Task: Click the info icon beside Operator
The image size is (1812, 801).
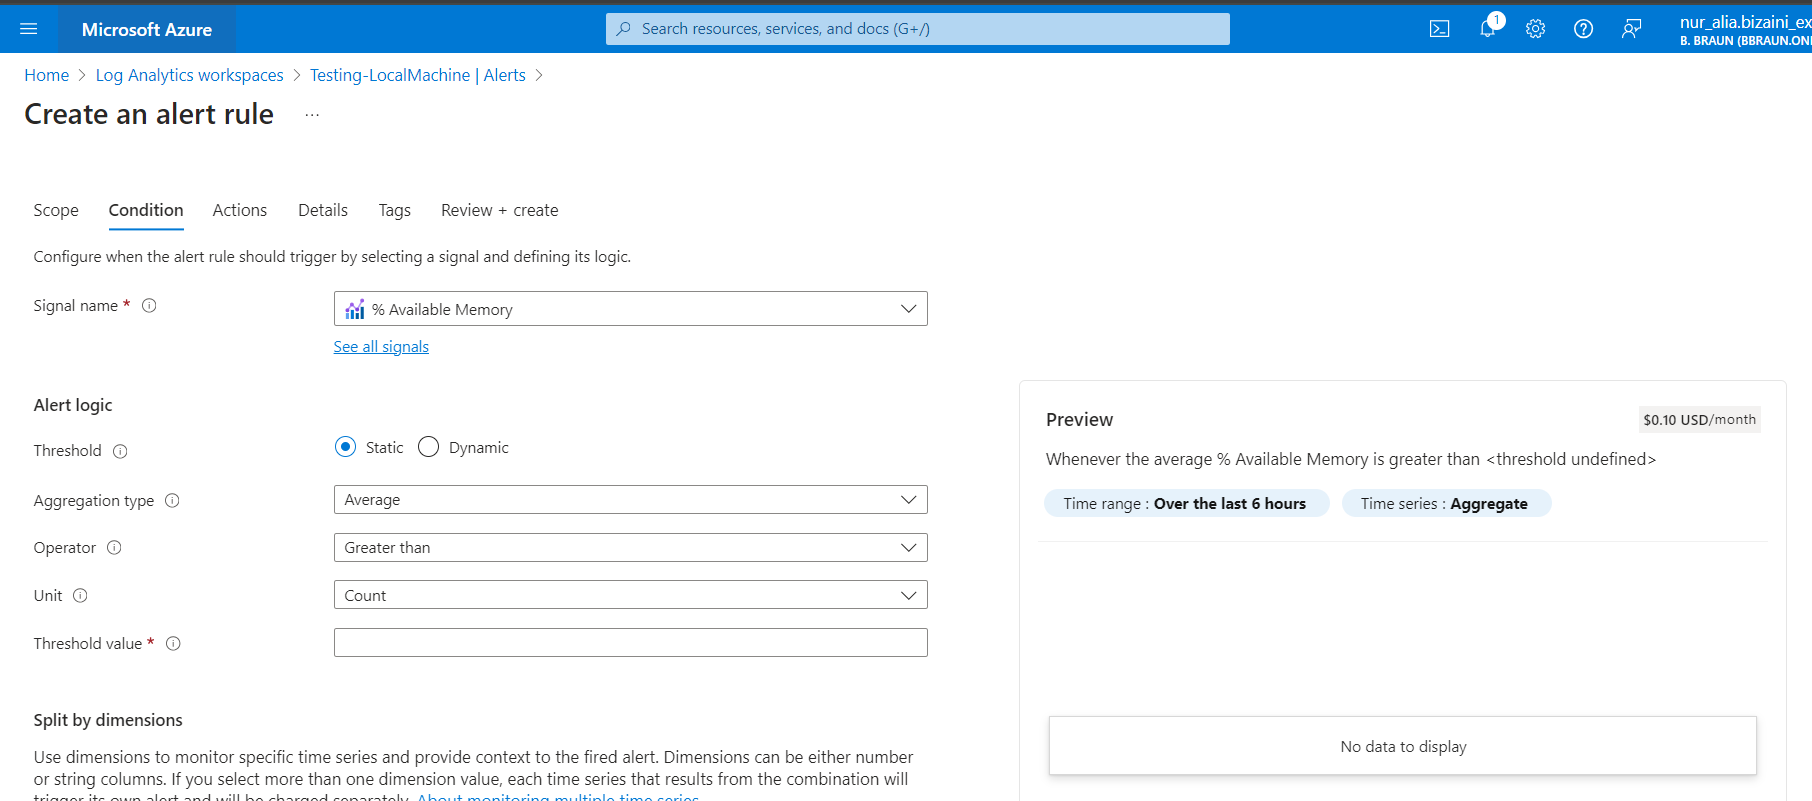Action: click(114, 547)
